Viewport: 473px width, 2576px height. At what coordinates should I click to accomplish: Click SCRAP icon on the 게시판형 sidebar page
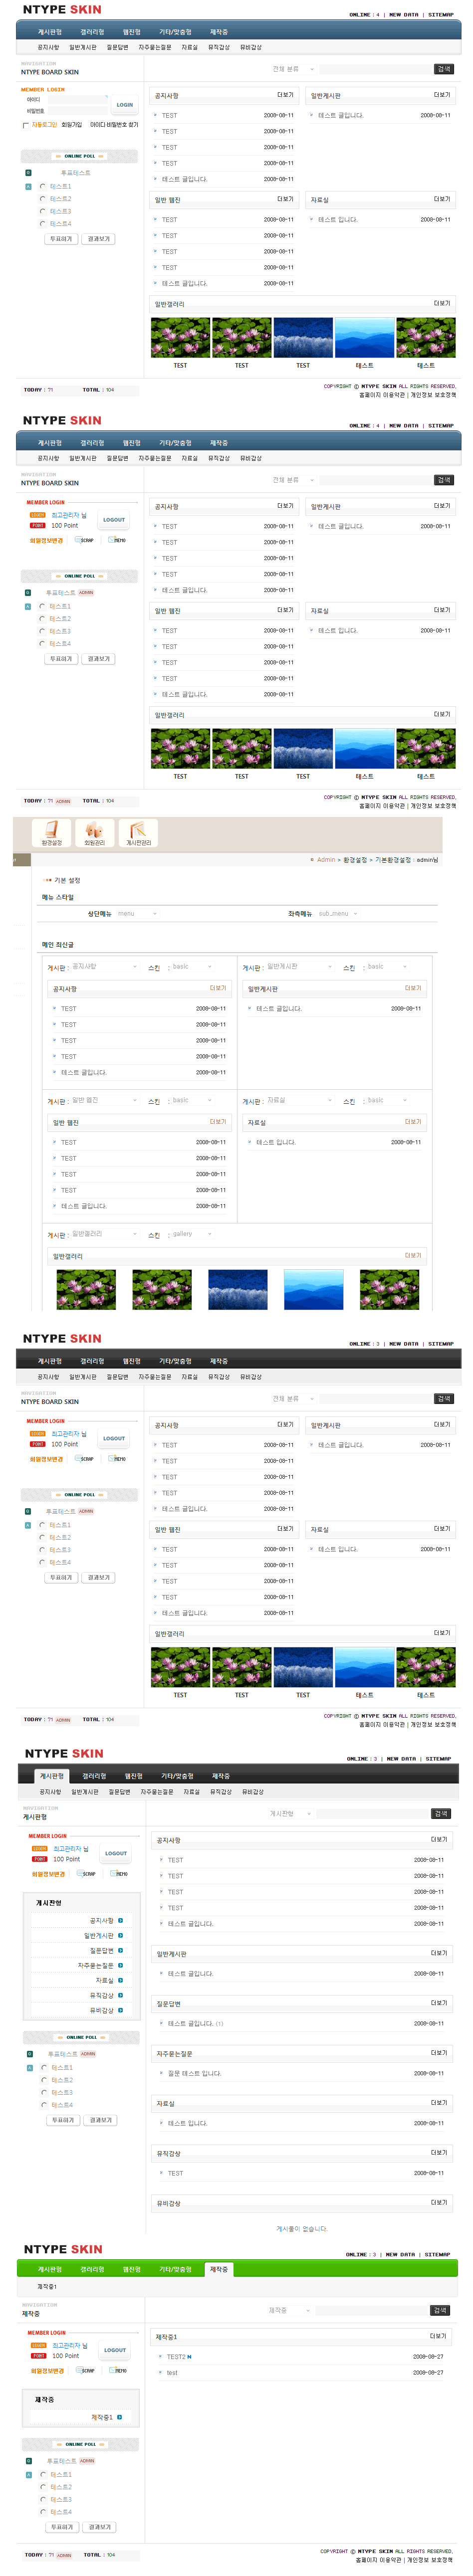86,1873
